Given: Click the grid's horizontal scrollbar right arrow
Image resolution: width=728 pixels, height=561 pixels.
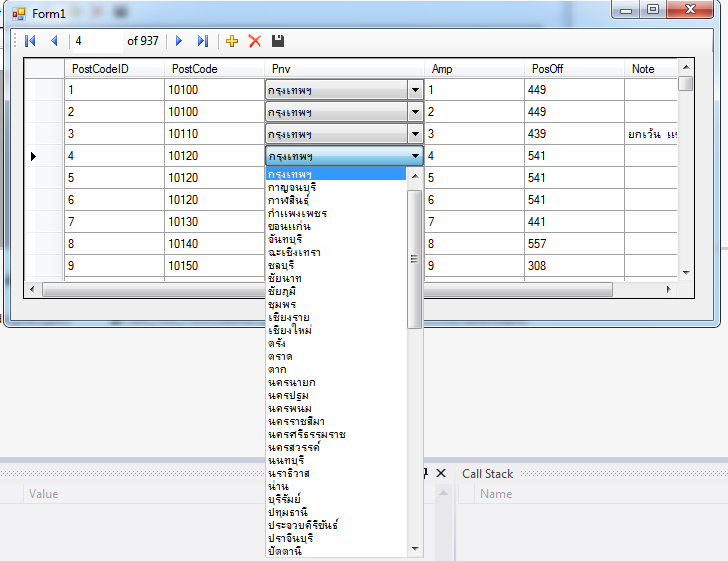Looking at the screenshot, I should pos(669,289).
